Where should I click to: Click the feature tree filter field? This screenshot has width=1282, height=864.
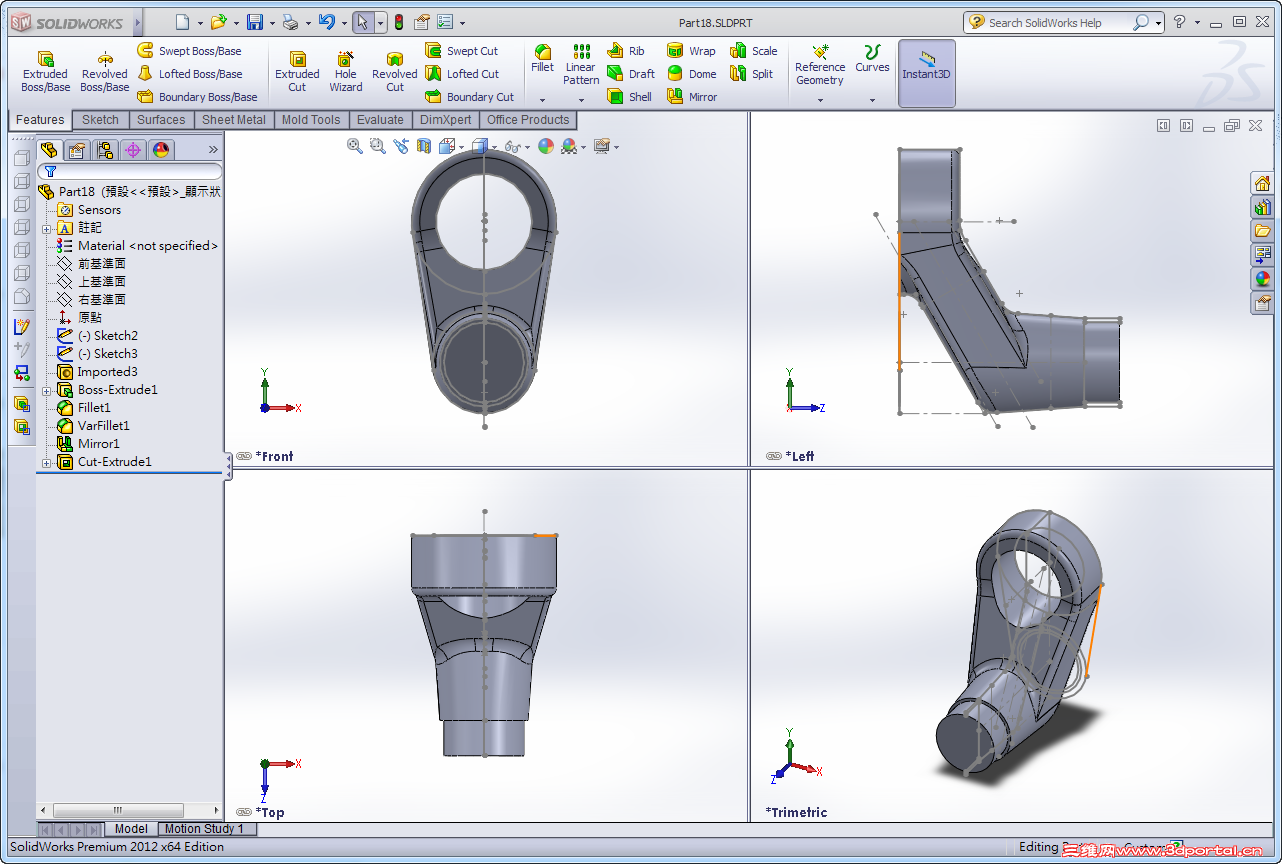pyautogui.click(x=129, y=172)
